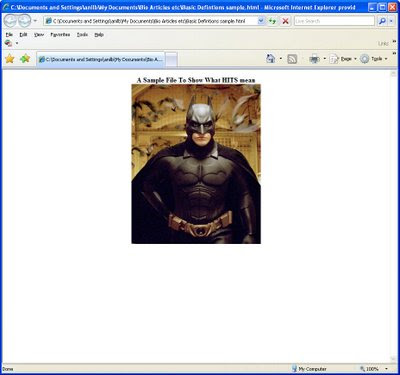Click the scroll up arrow of page scrollbar
Image resolution: width=400 pixels, height=375 pixels.
click(x=393, y=74)
